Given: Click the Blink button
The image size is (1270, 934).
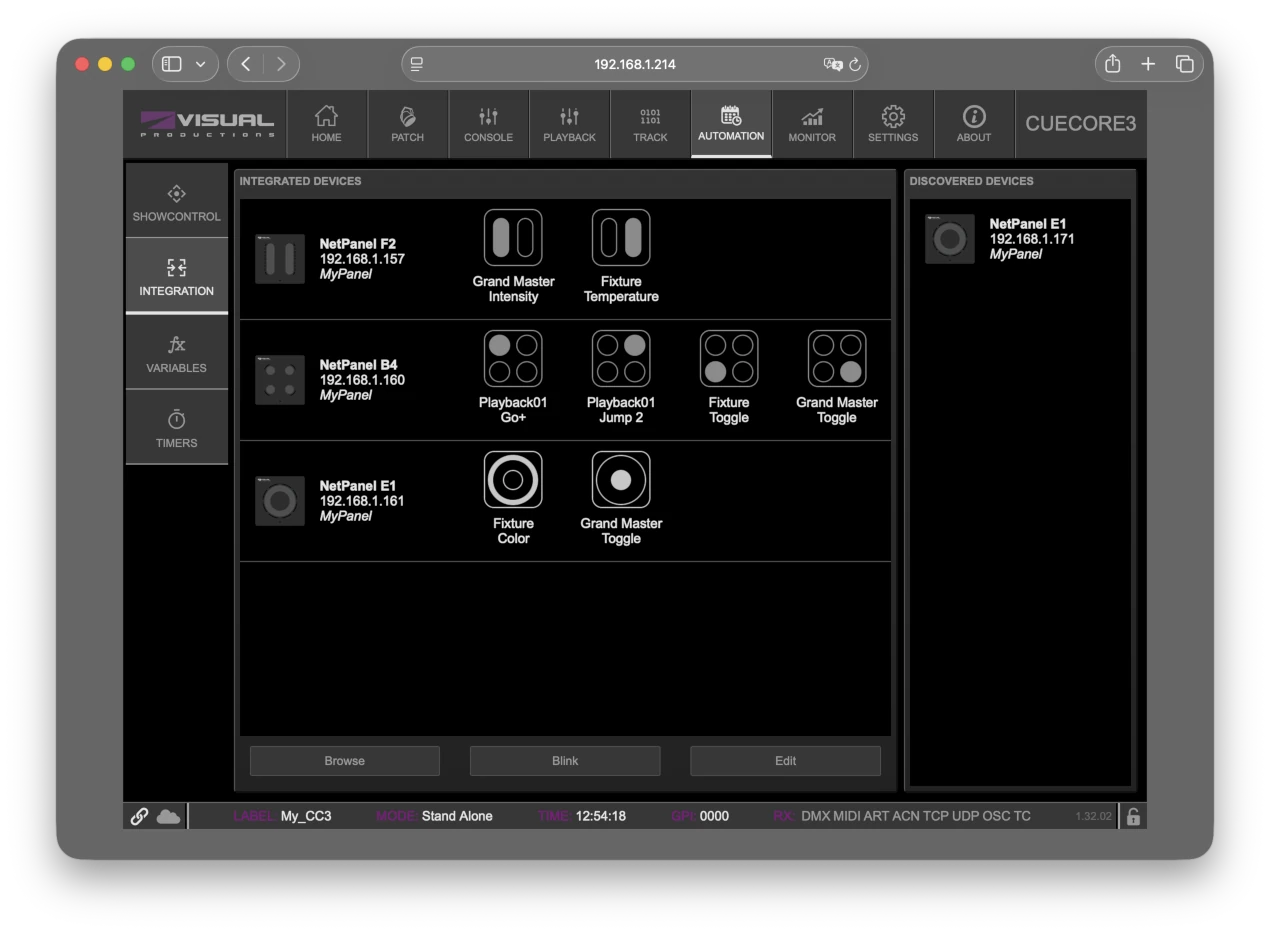Looking at the screenshot, I should coord(565,761).
